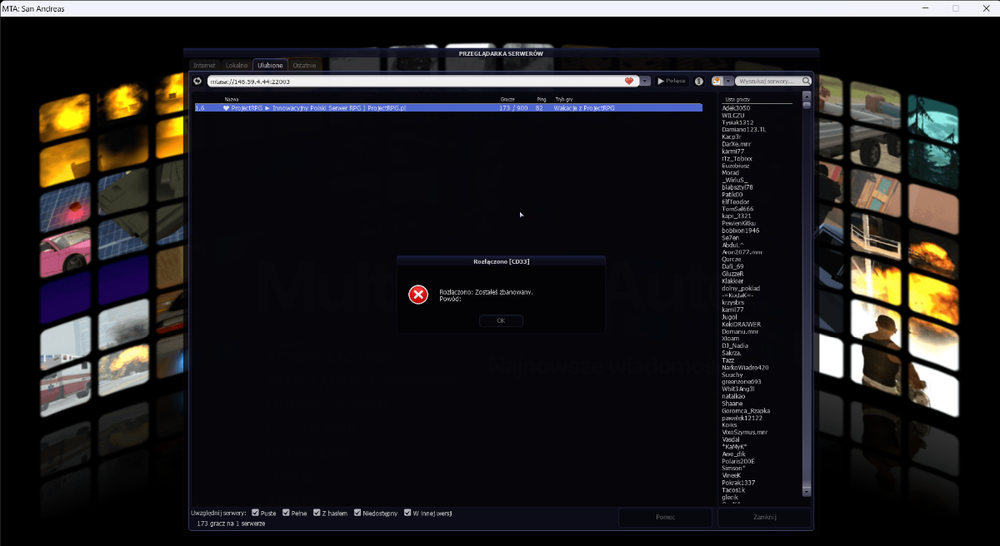Screen dimensions: 1000x546
Task: Click the red error X icon in dialog
Action: click(x=418, y=294)
